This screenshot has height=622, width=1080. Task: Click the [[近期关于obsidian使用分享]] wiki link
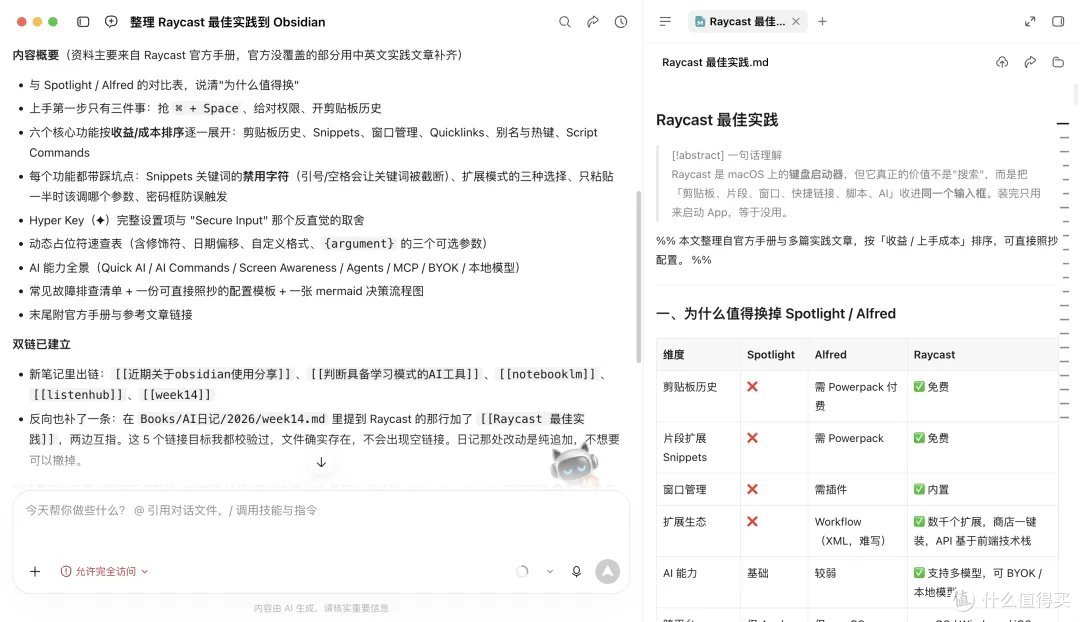coord(202,374)
